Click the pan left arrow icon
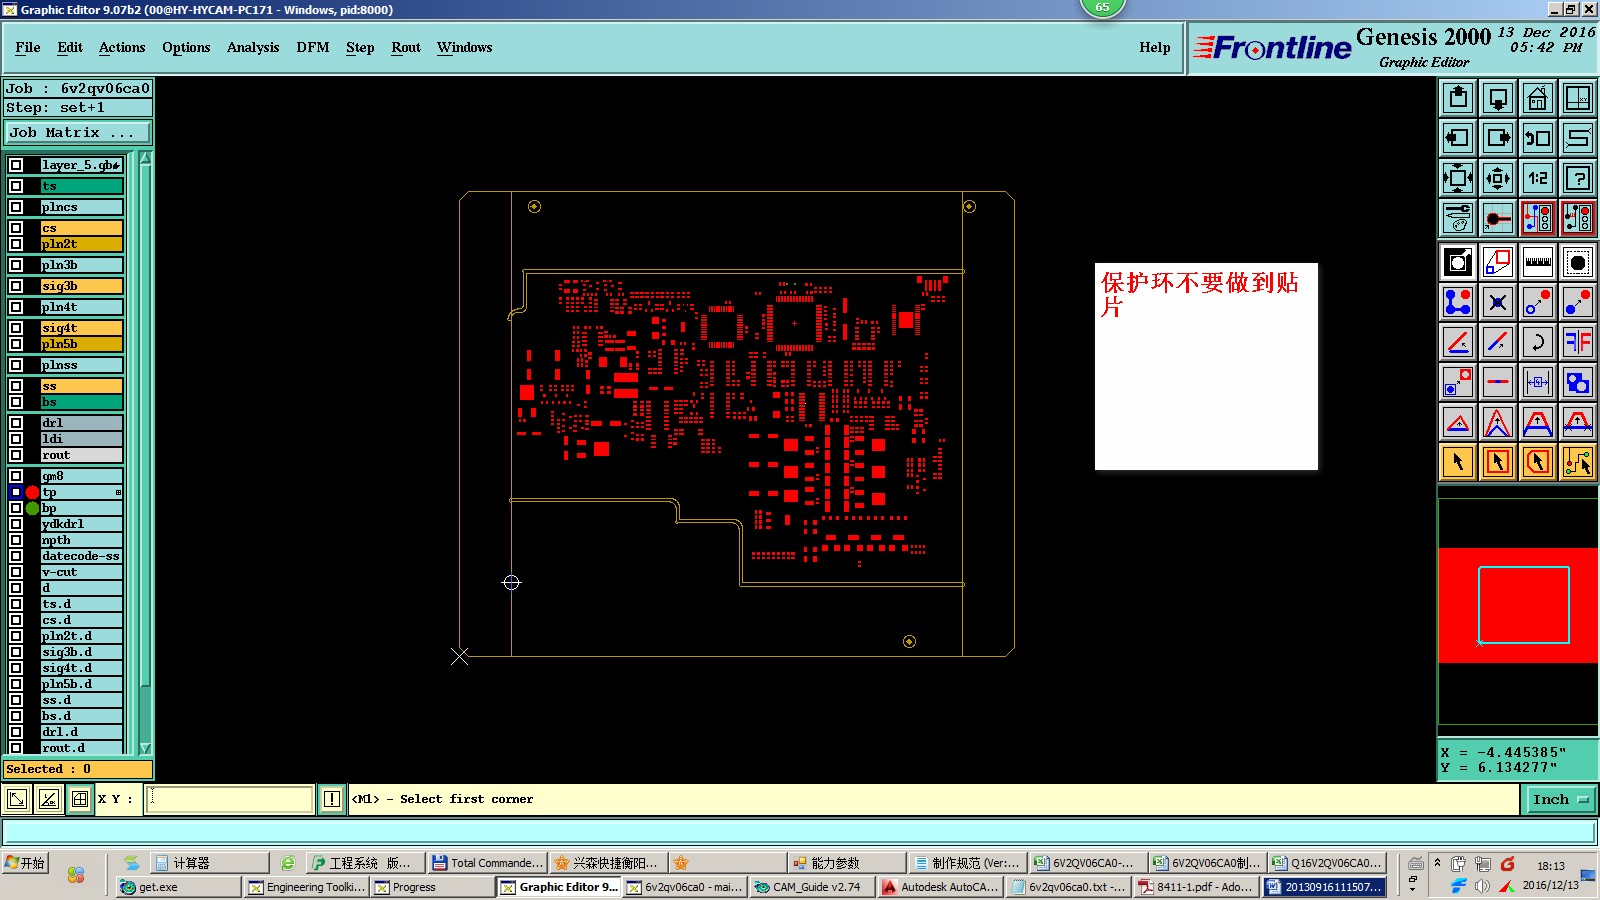Viewport: 1600px width, 900px height. coord(1458,138)
